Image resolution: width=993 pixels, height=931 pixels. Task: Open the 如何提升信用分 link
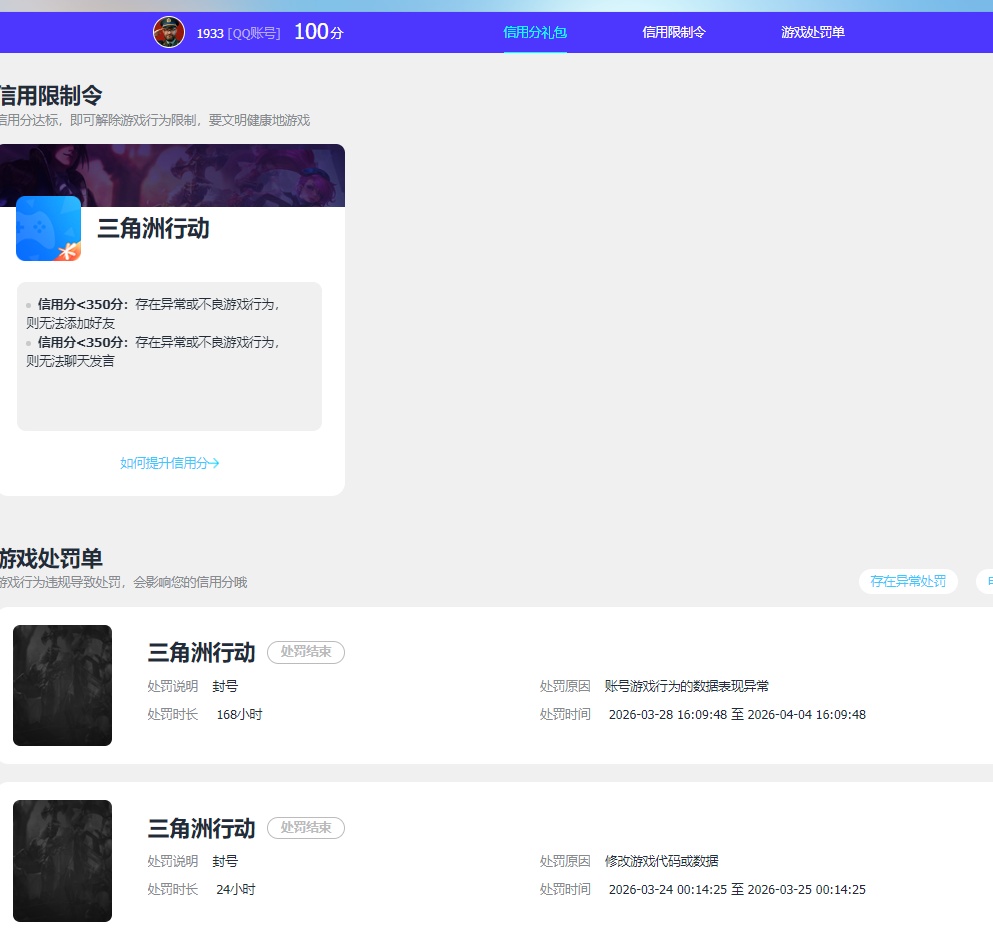[x=170, y=463]
